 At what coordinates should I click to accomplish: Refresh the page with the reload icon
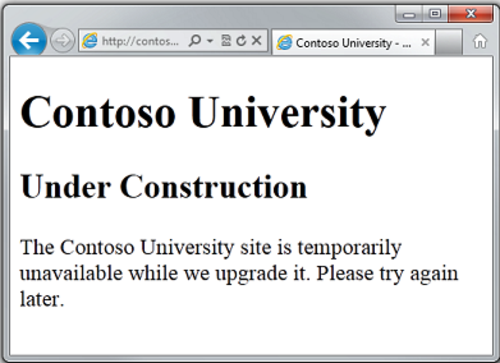click(x=241, y=41)
